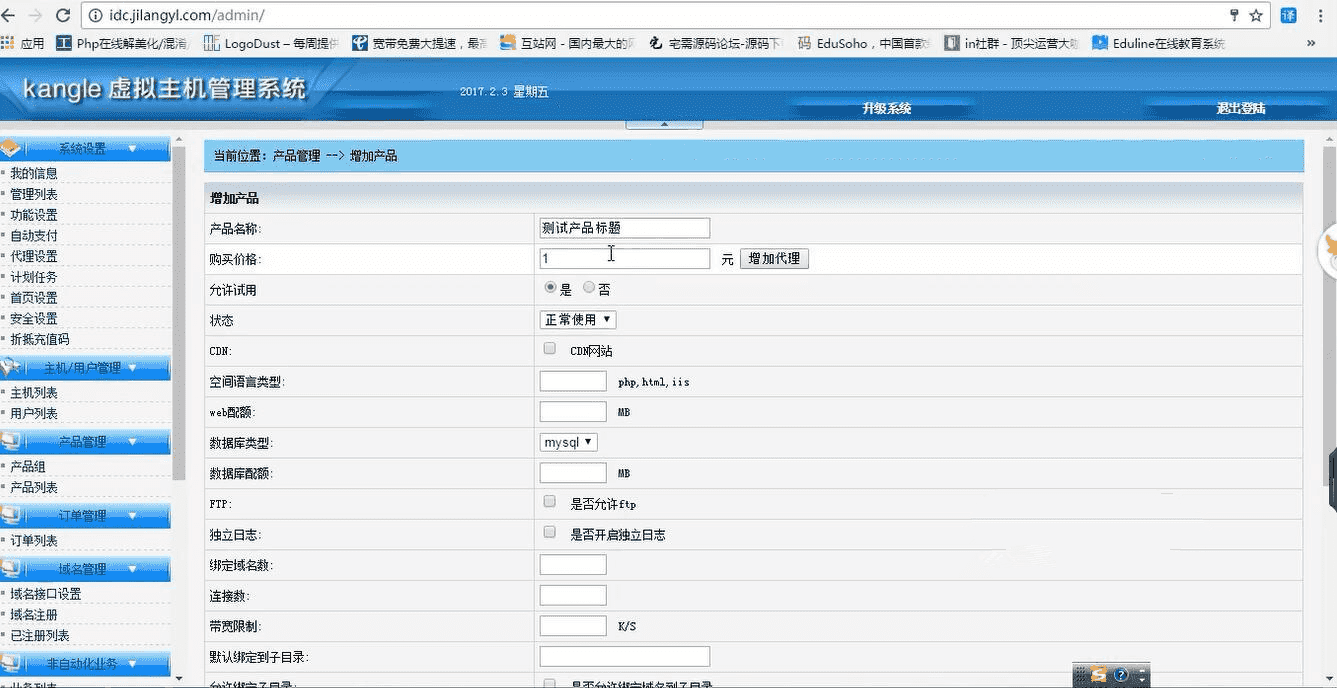Open 产品列表 in the sidebar
Viewport: 1337px width, 688px height.
(x=34, y=488)
